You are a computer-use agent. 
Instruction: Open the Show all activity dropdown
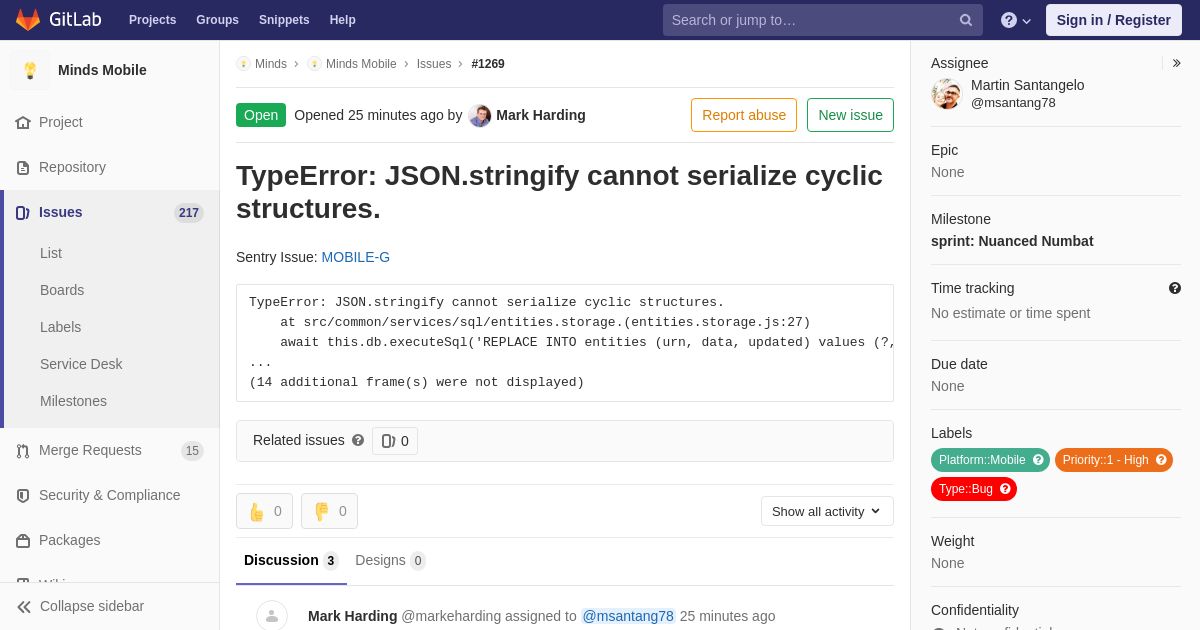pos(827,511)
